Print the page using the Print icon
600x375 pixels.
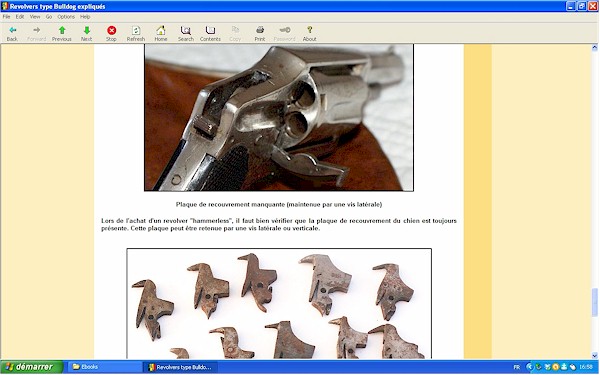[260, 30]
